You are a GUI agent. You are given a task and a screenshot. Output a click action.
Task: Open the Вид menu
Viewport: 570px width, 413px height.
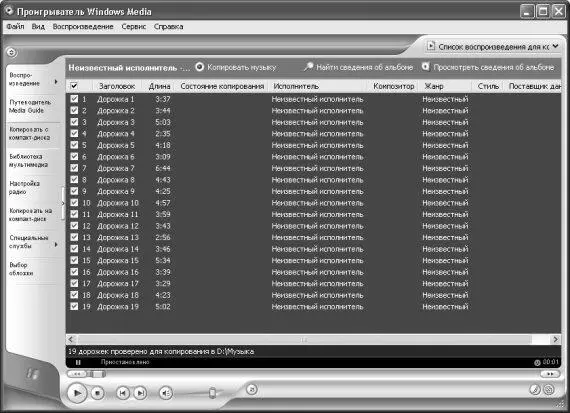[x=38, y=27]
